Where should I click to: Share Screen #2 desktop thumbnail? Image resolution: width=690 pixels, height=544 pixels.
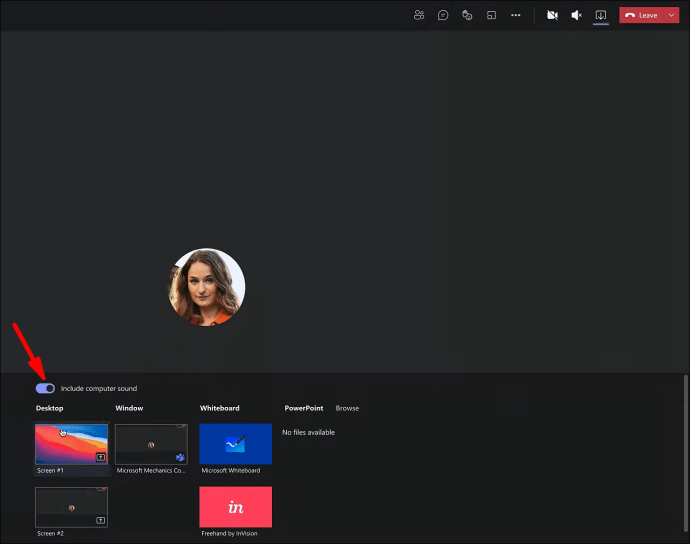click(71, 507)
